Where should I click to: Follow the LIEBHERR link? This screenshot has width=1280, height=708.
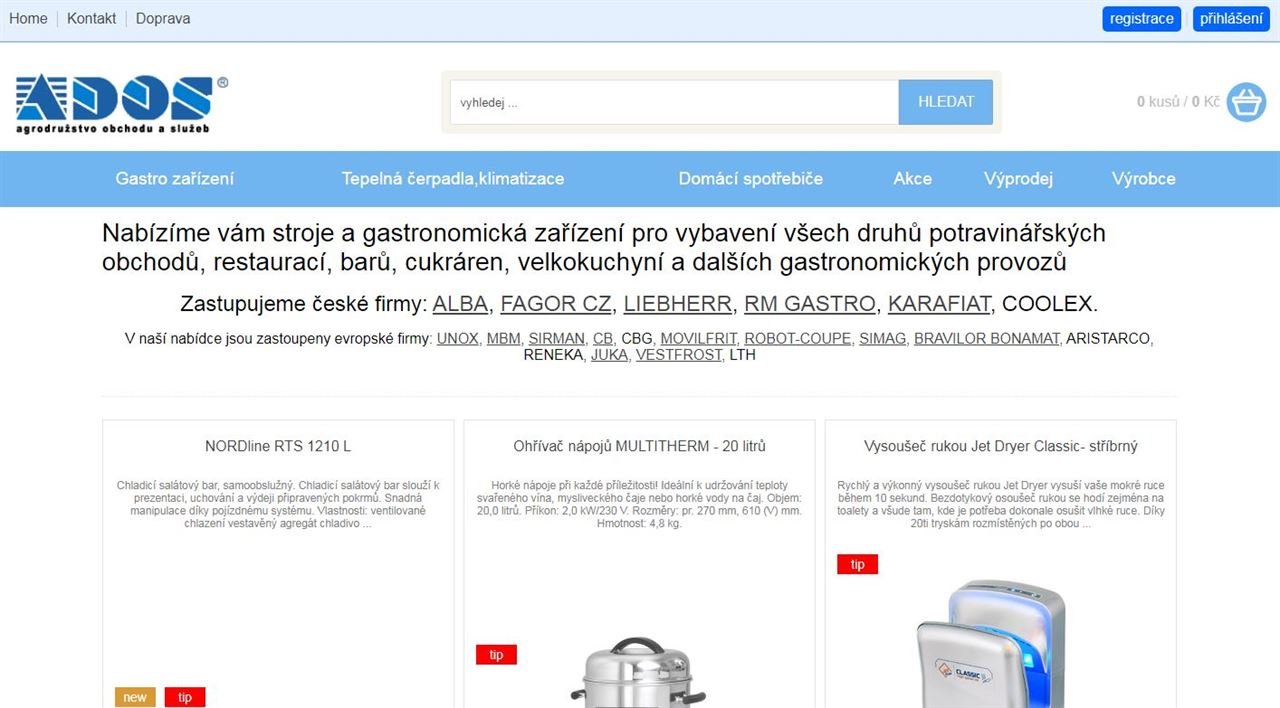click(x=678, y=304)
